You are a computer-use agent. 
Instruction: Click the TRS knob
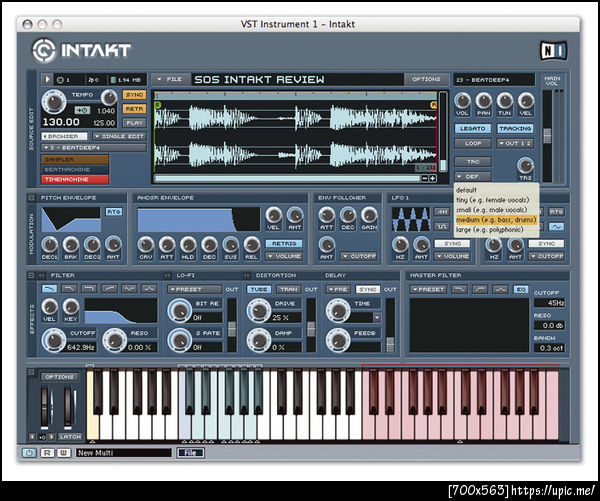(525, 165)
